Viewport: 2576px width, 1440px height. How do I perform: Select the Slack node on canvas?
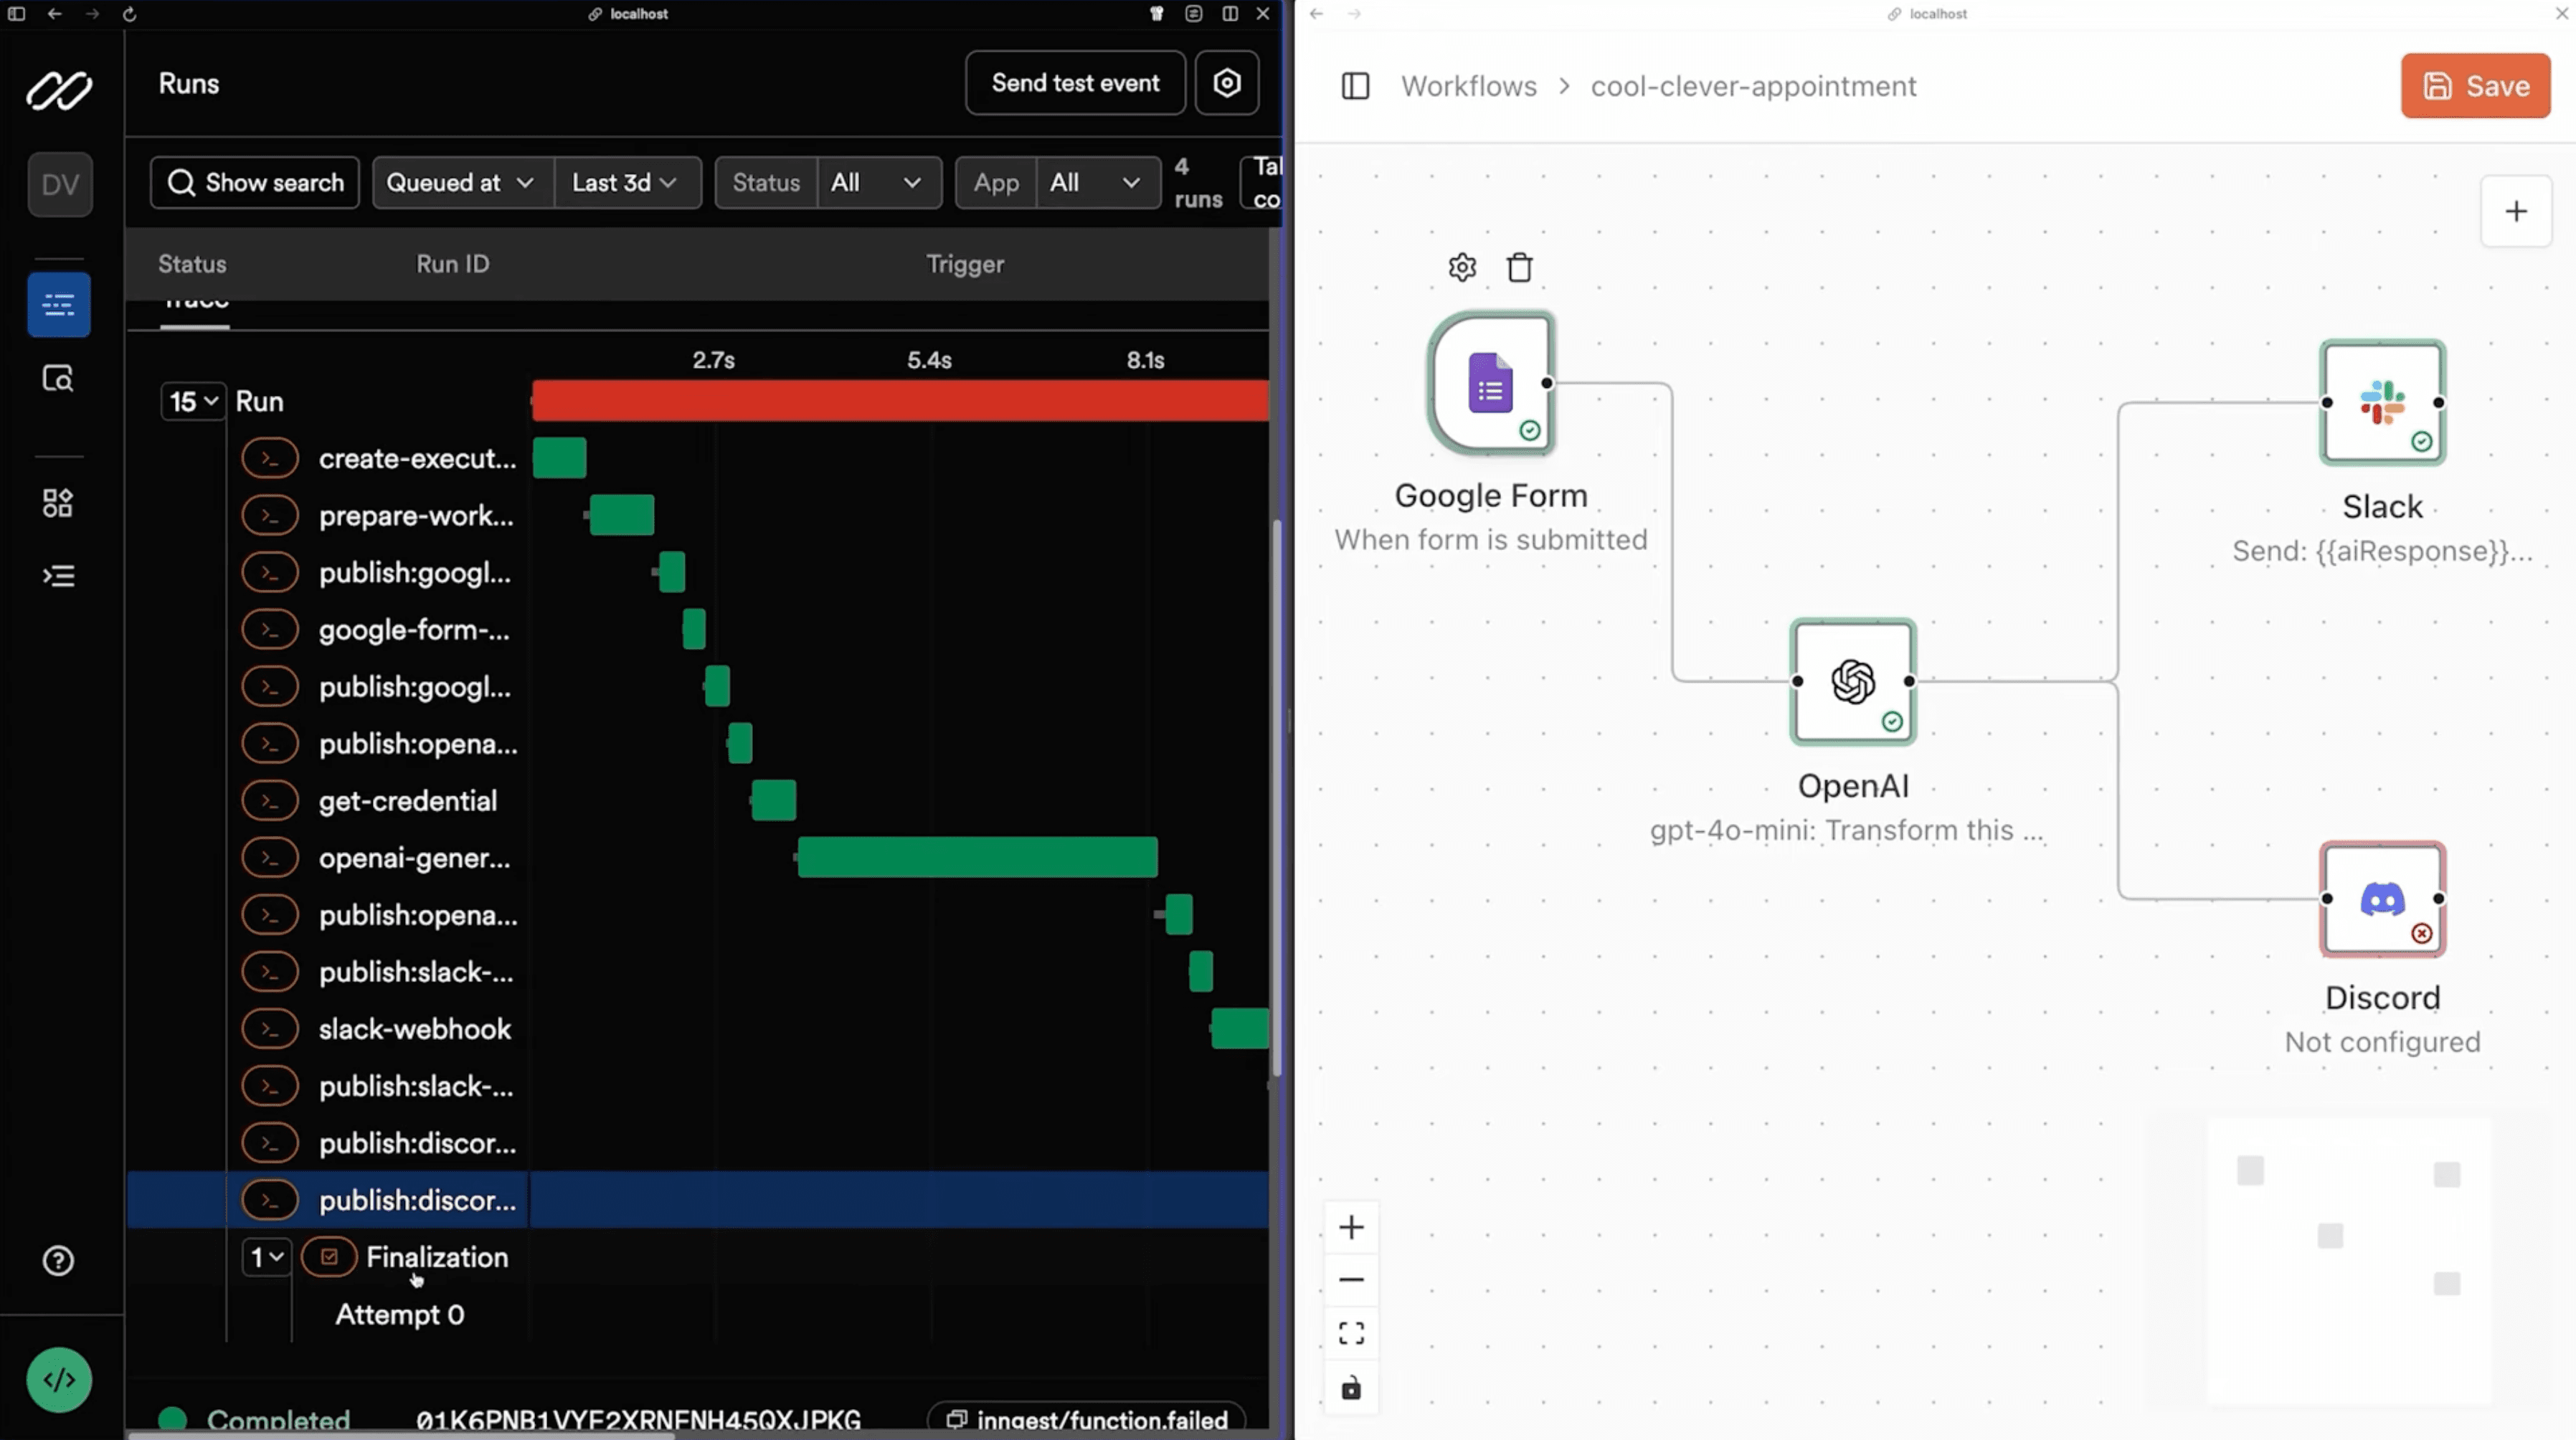tap(2382, 403)
